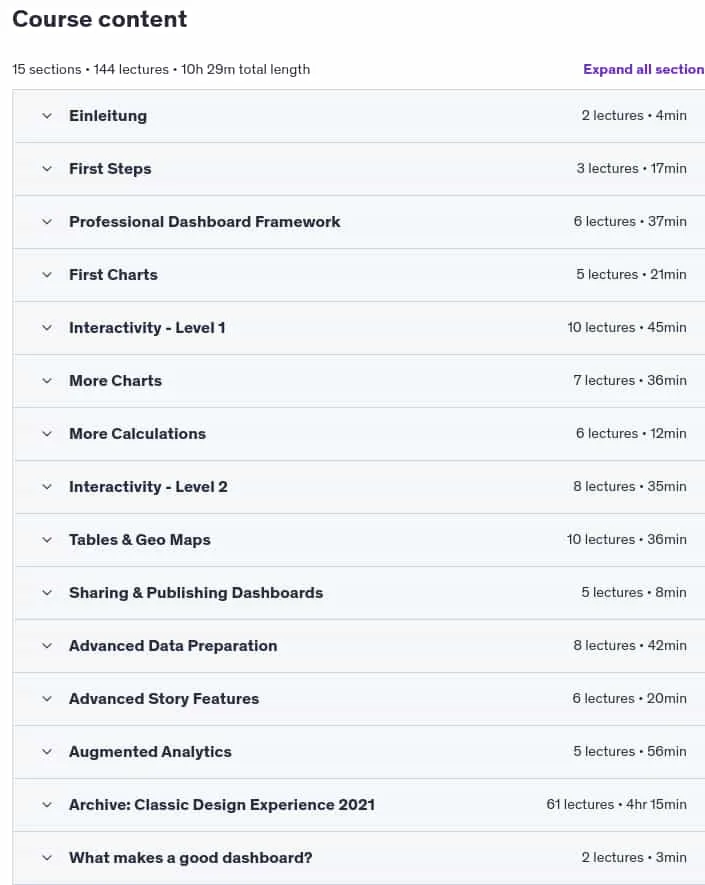Viewport: 705px width, 885px height.
Task: Expand Interactivity - Level 2 chevron
Action: [x=47, y=487]
